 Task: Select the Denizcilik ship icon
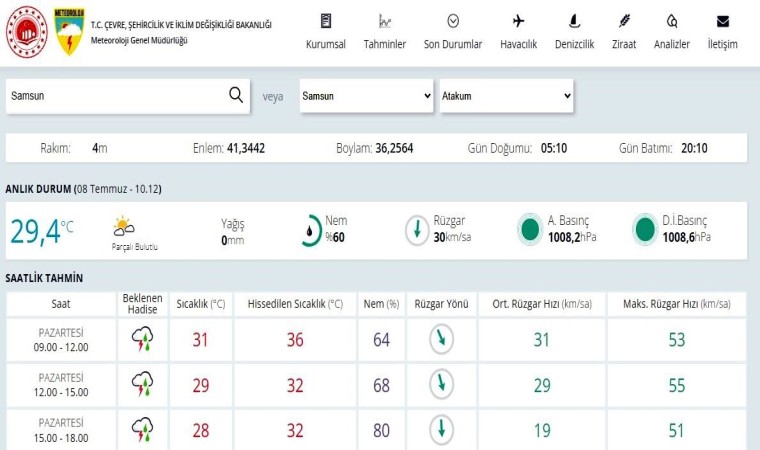pyautogui.click(x=574, y=21)
